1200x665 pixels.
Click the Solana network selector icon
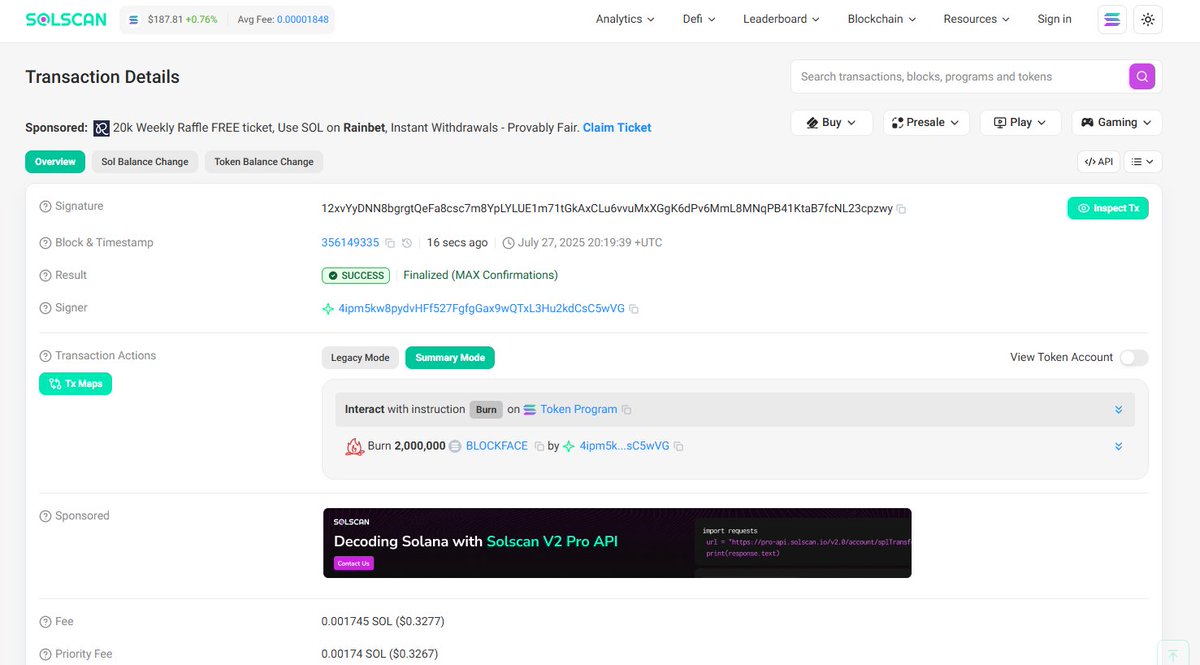point(1111,19)
